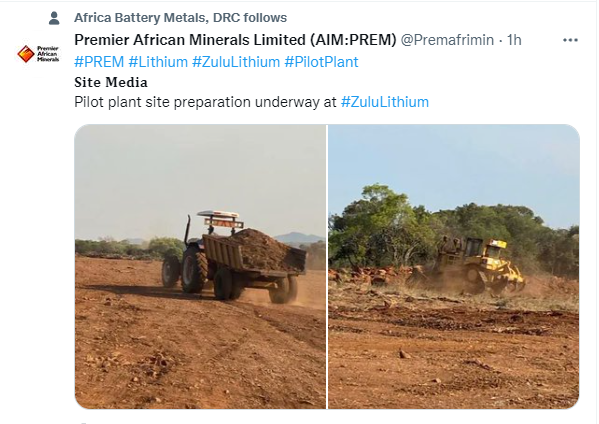Open the #PREM hashtag
This screenshot has height=424, width=599.
[99, 62]
